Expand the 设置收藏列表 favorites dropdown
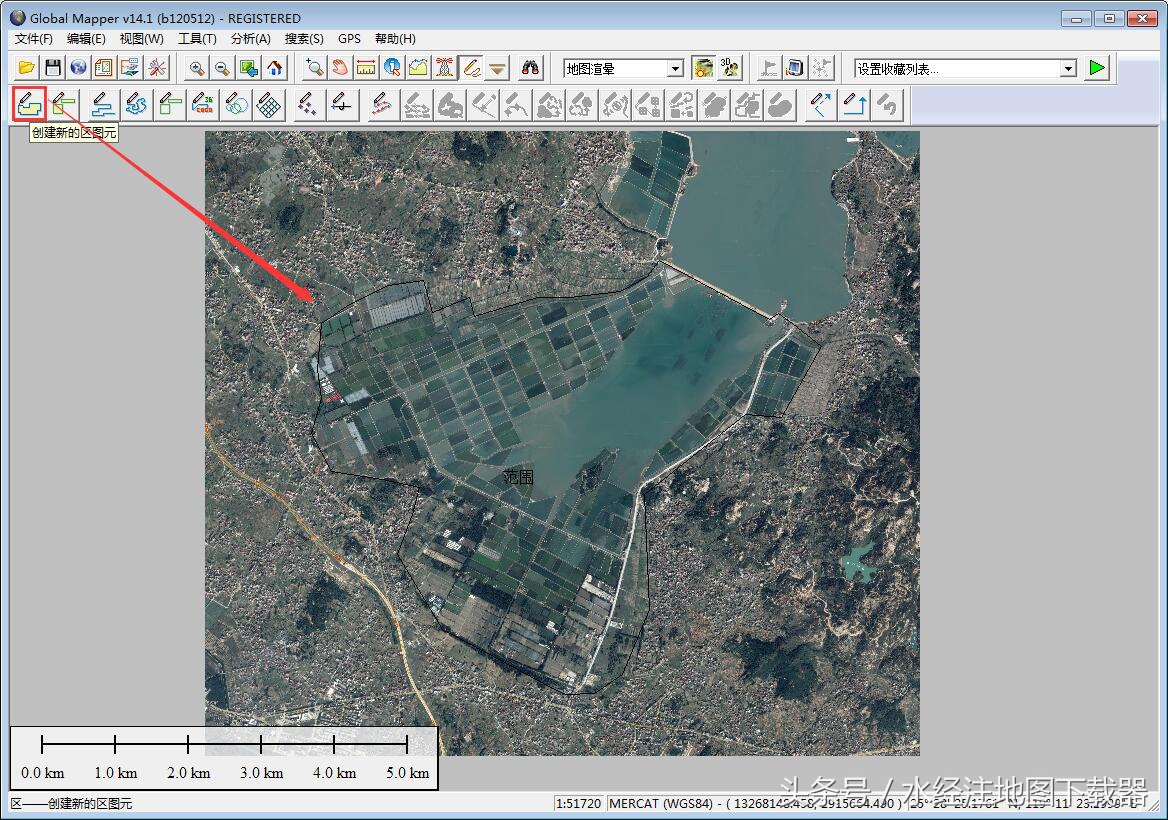The width and height of the screenshot is (1168, 820). click(x=1068, y=68)
